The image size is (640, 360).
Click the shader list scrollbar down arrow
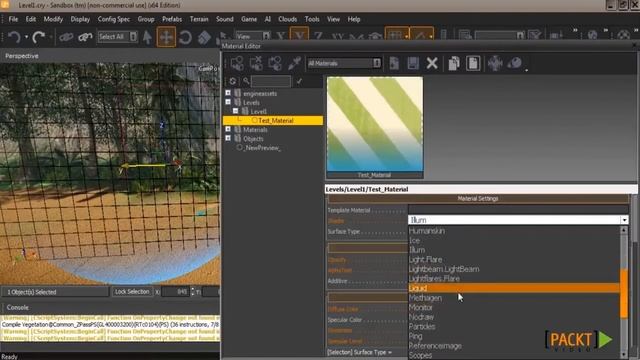pyautogui.click(x=624, y=354)
